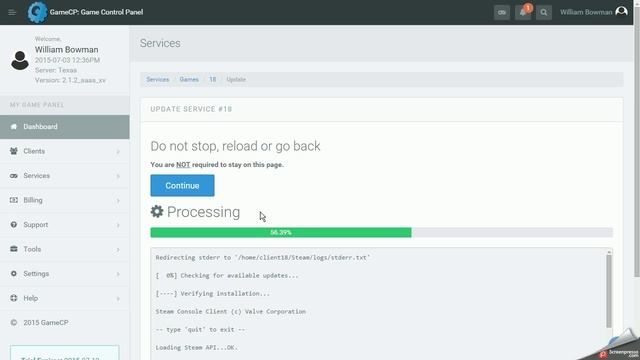Click the sidebar date 2015-07-03 12:36PM

point(67,60)
